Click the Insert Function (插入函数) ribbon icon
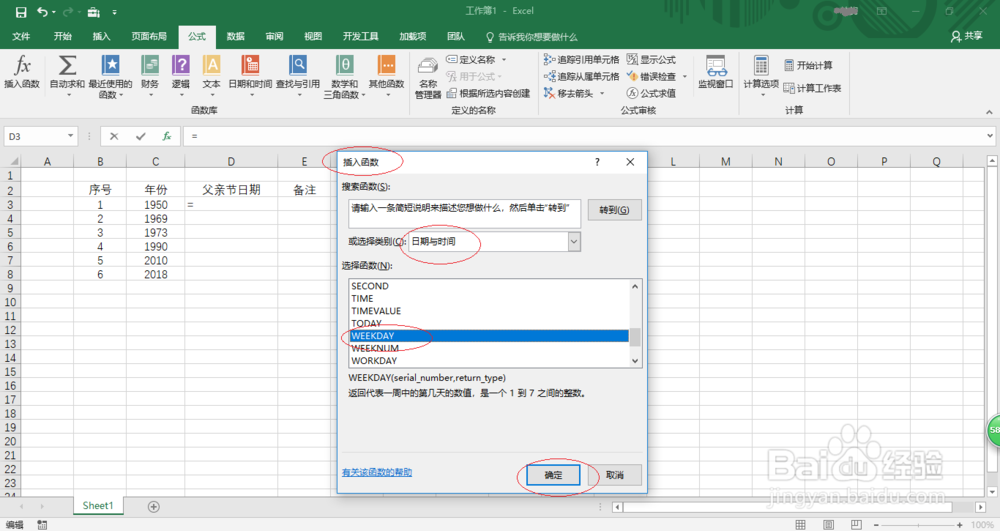The image size is (1000, 531). pyautogui.click(x=22, y=71)
